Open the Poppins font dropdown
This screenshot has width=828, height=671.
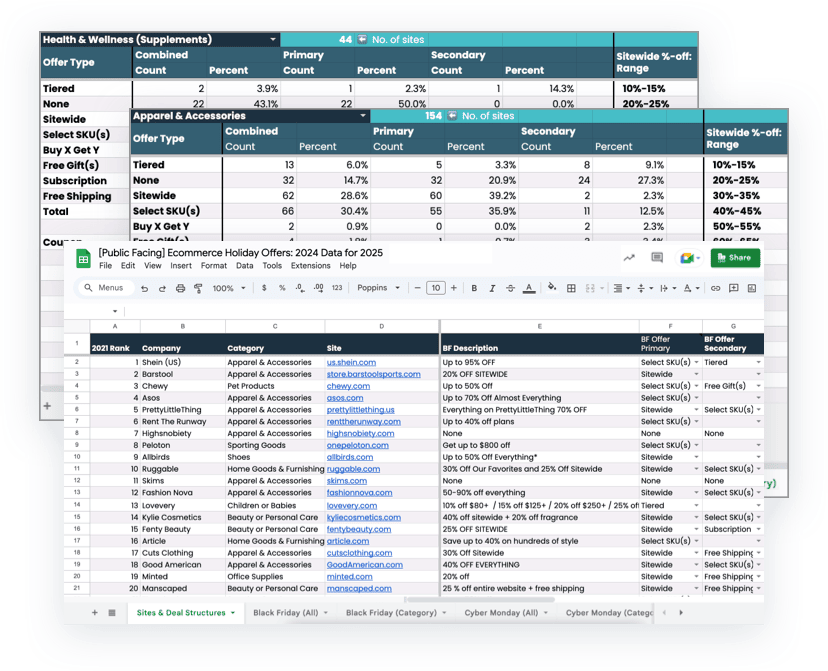(377, 288)
